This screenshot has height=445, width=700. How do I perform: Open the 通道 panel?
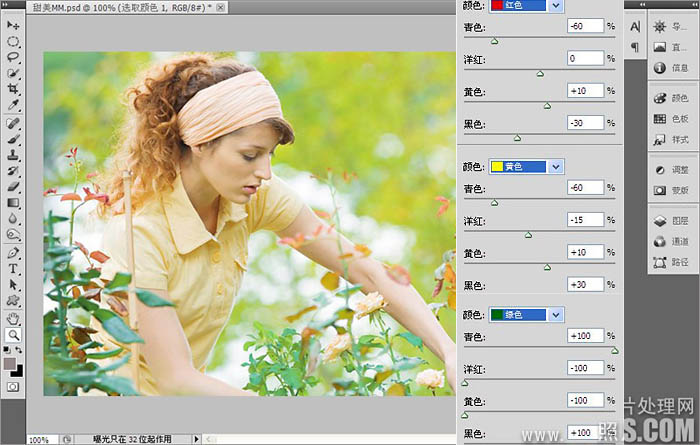click(x=673, y=241)
